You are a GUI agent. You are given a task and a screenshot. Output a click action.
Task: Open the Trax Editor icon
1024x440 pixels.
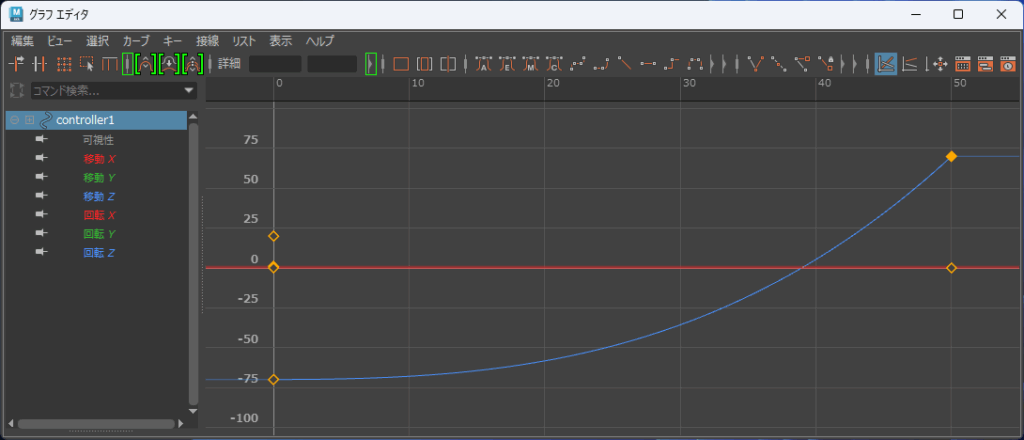point(986,64)
